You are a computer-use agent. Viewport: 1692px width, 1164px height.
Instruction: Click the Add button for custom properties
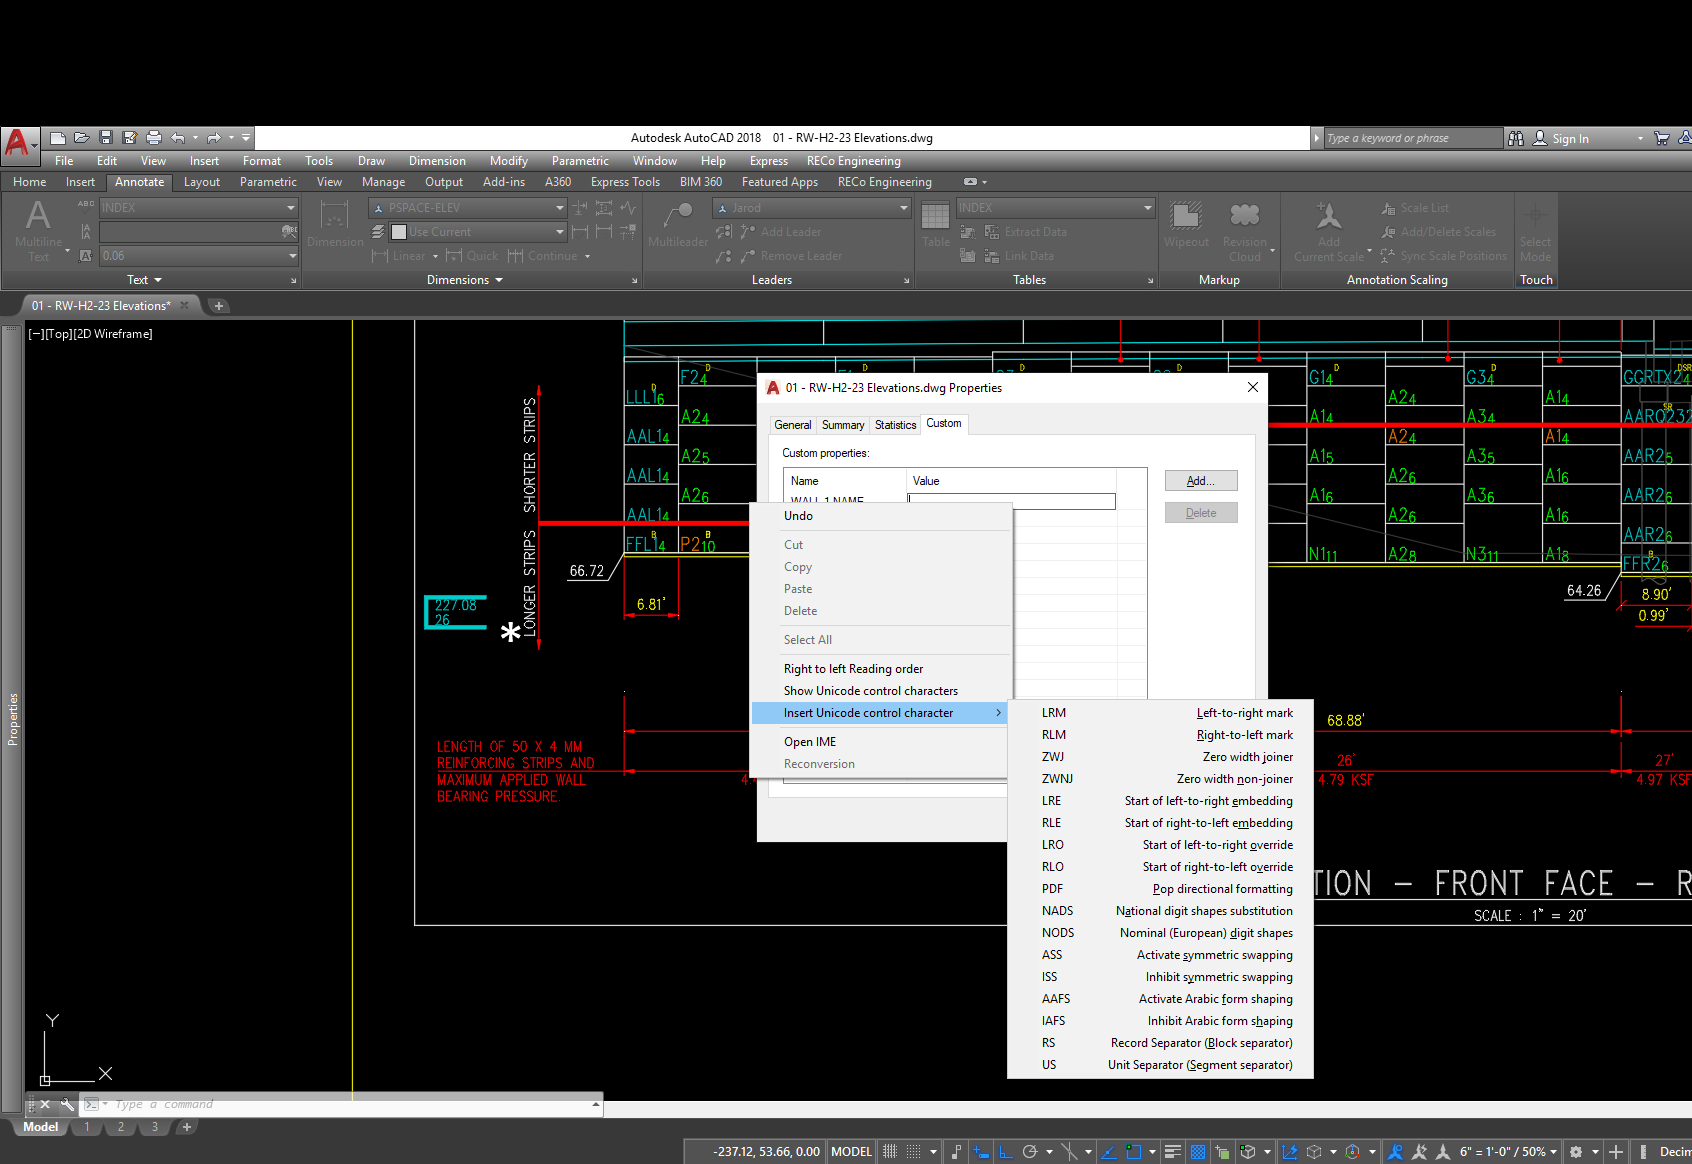[1200, 480]
